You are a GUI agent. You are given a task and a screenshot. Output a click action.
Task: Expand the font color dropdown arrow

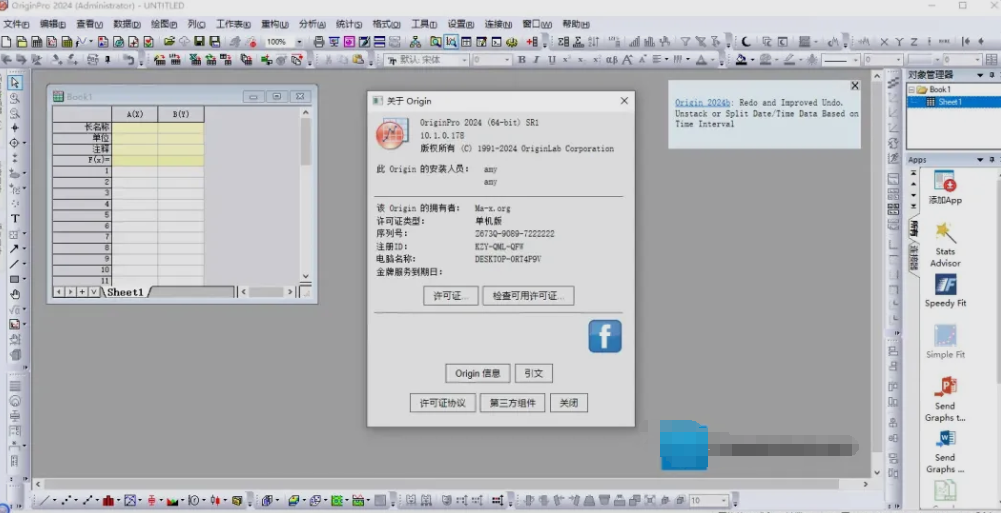coord(714,60)
